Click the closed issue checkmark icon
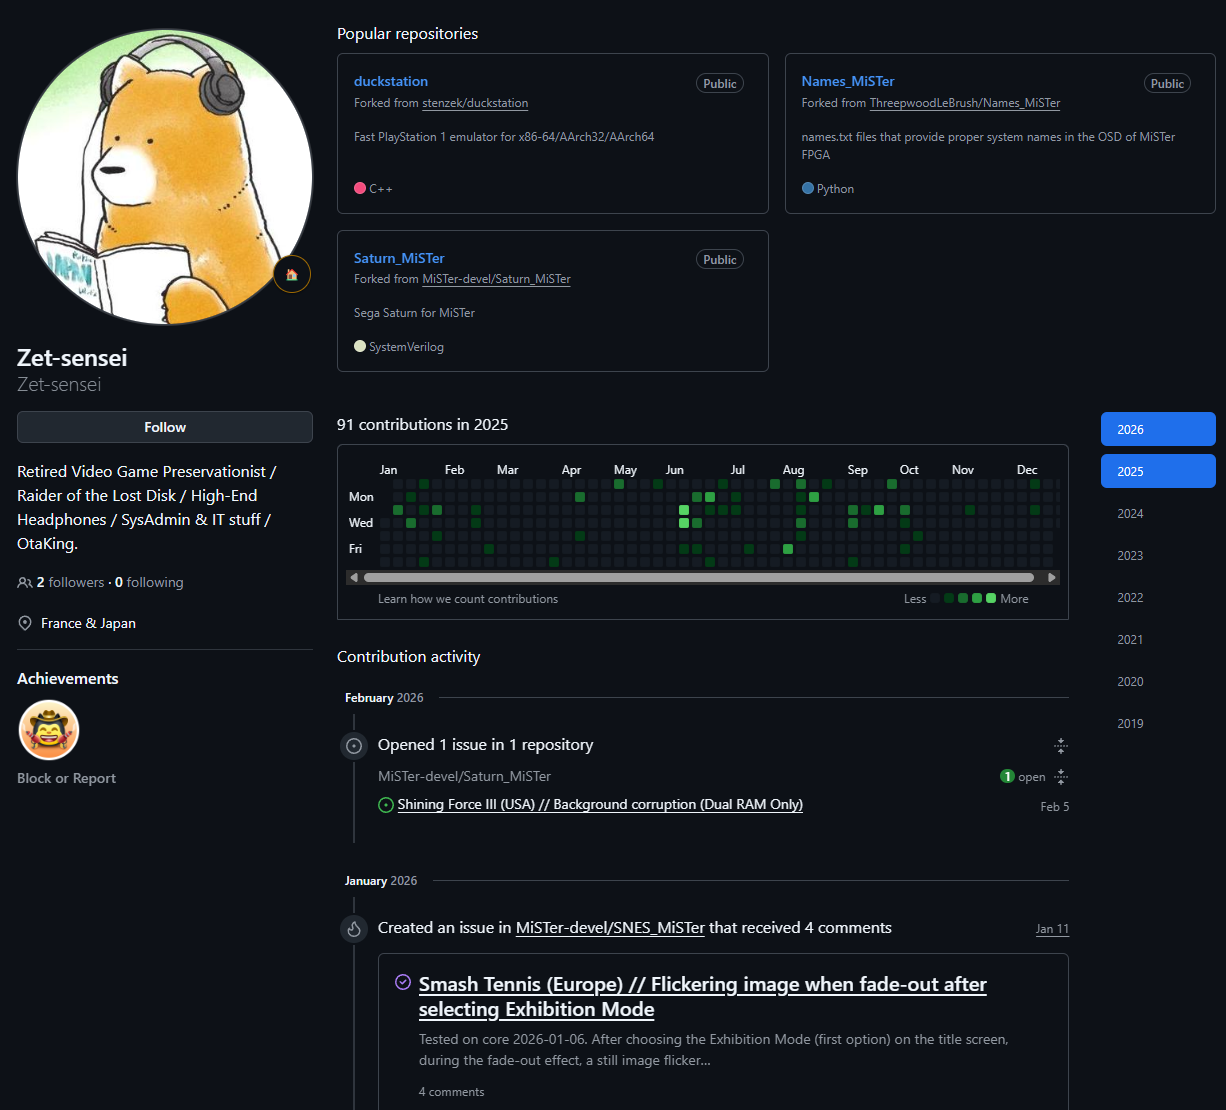The image size is (1226, 1110). [x=403, y=982]
